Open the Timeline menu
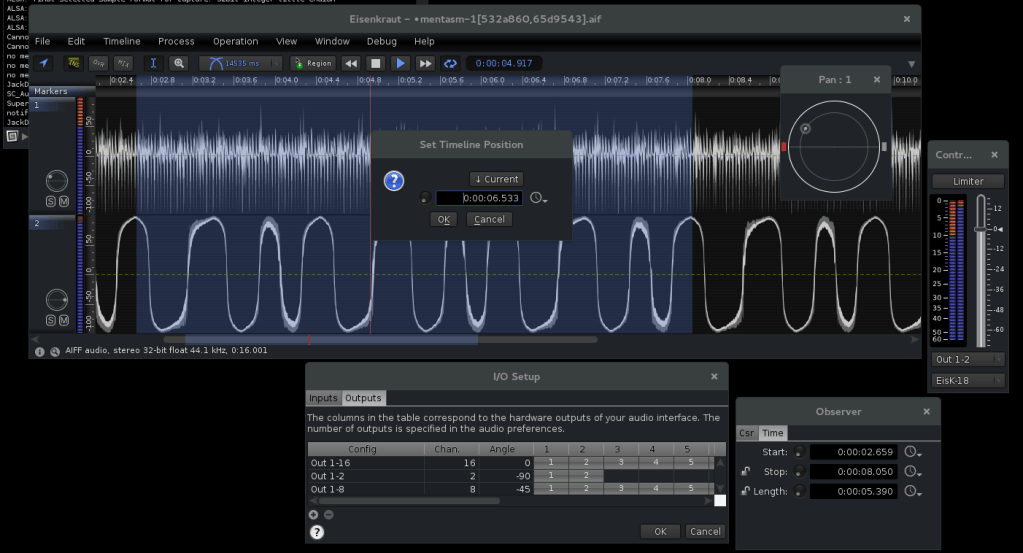Image resolution: width=1023 pixels, height=553 pixels. pos(122,42)
